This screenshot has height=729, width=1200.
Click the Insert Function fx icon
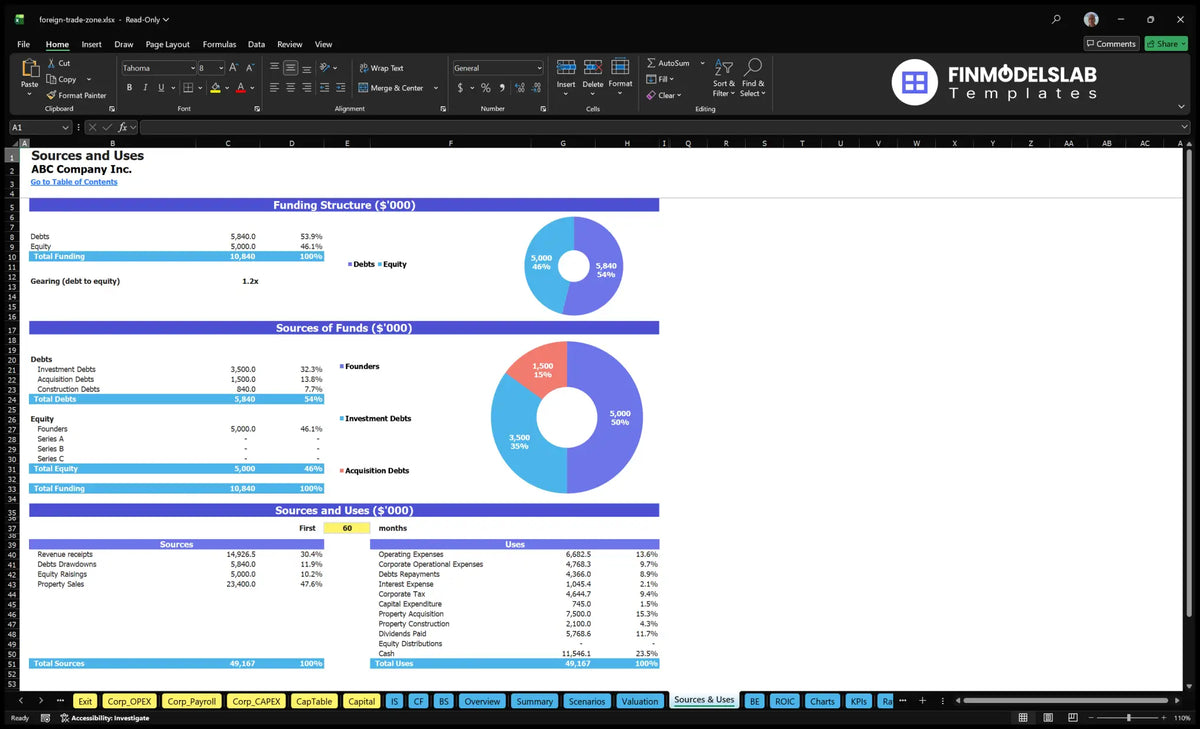click(123, 127)
